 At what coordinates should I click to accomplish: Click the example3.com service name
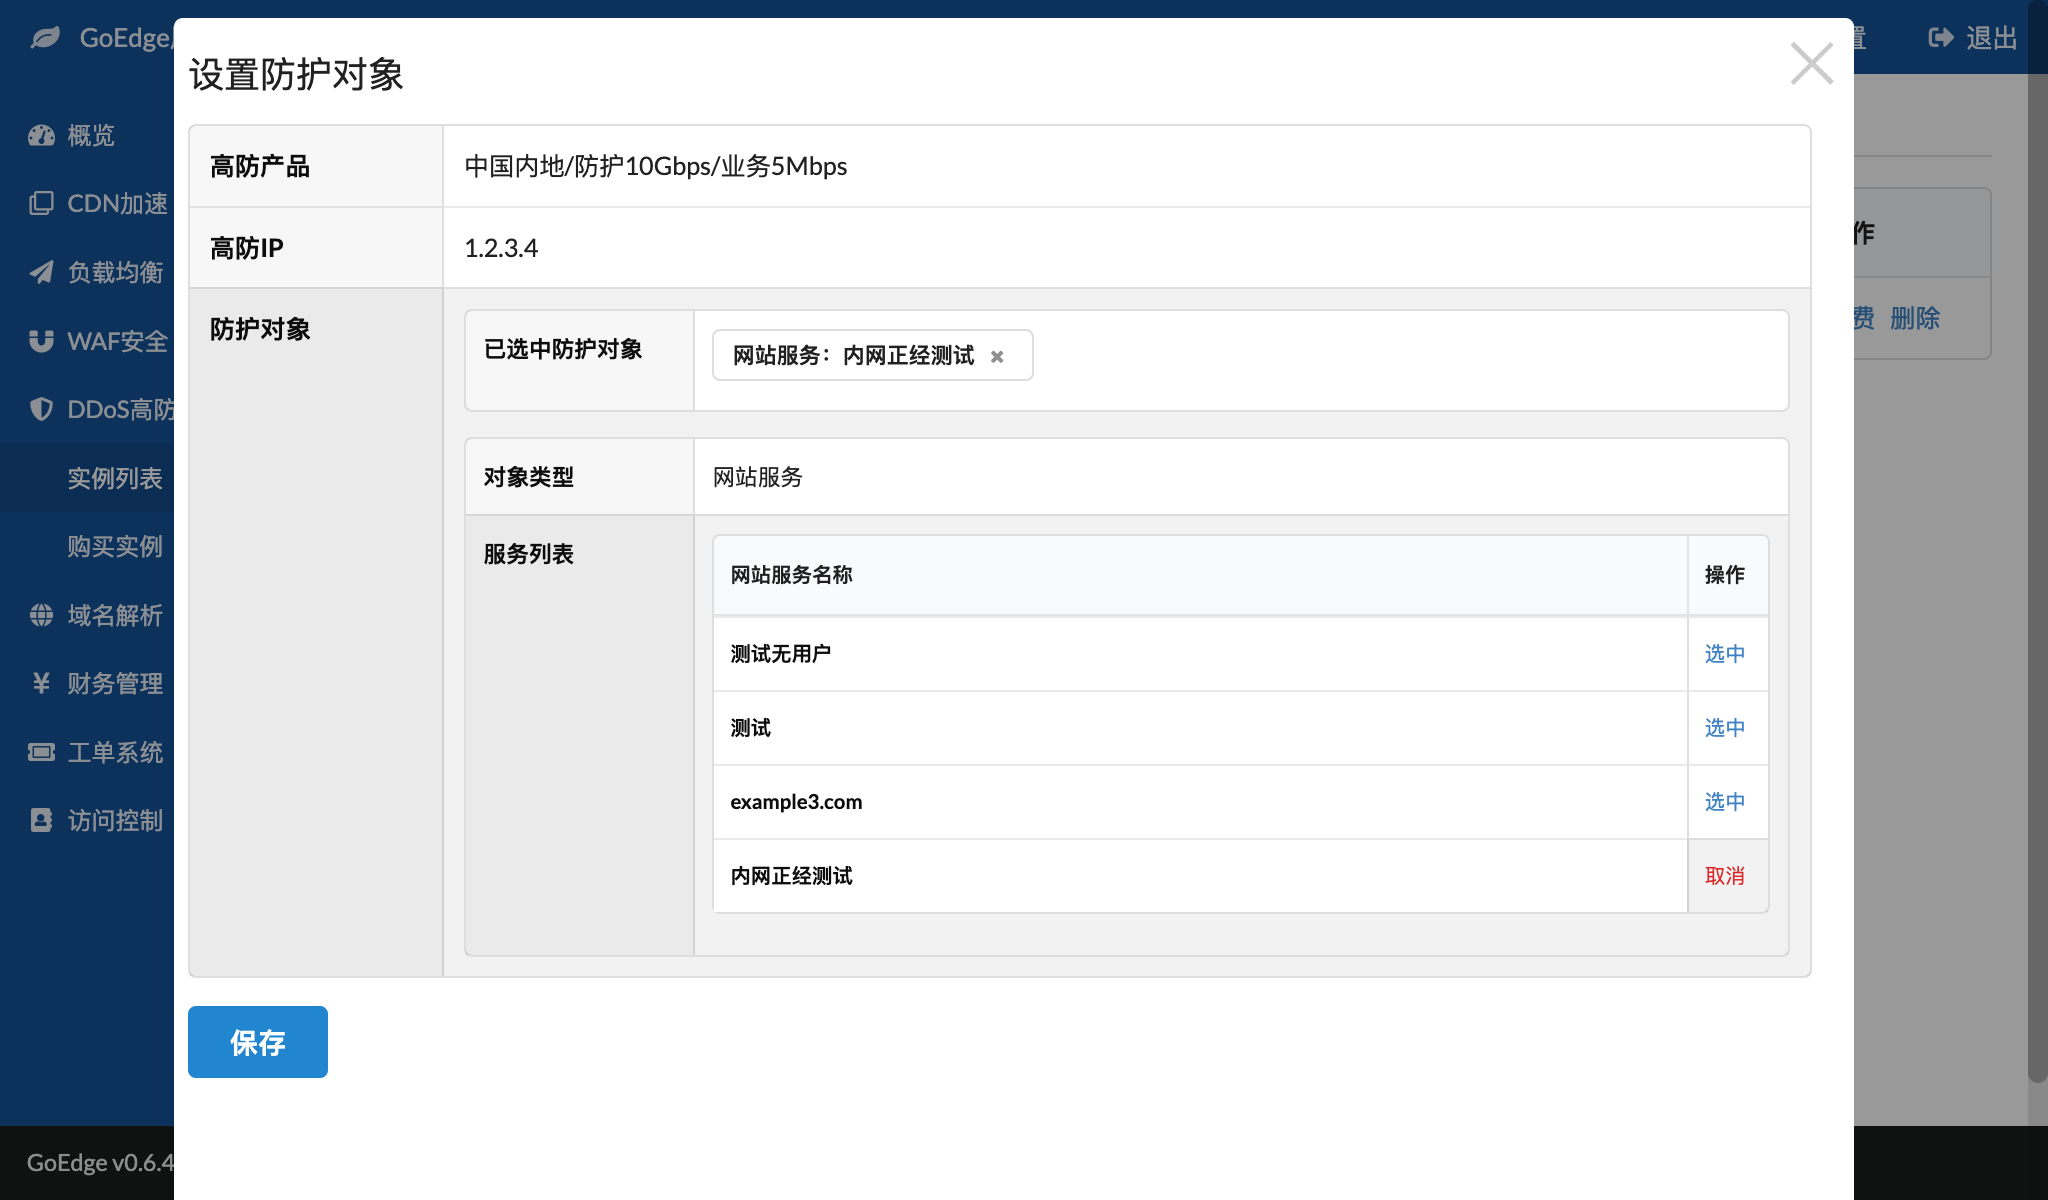click(796, 802)
